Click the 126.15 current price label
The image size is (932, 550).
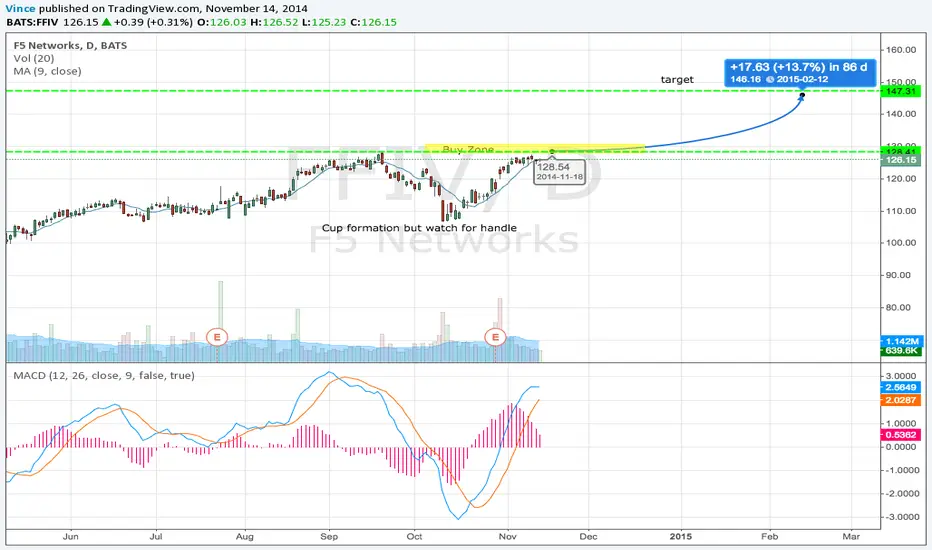point(901,160)
